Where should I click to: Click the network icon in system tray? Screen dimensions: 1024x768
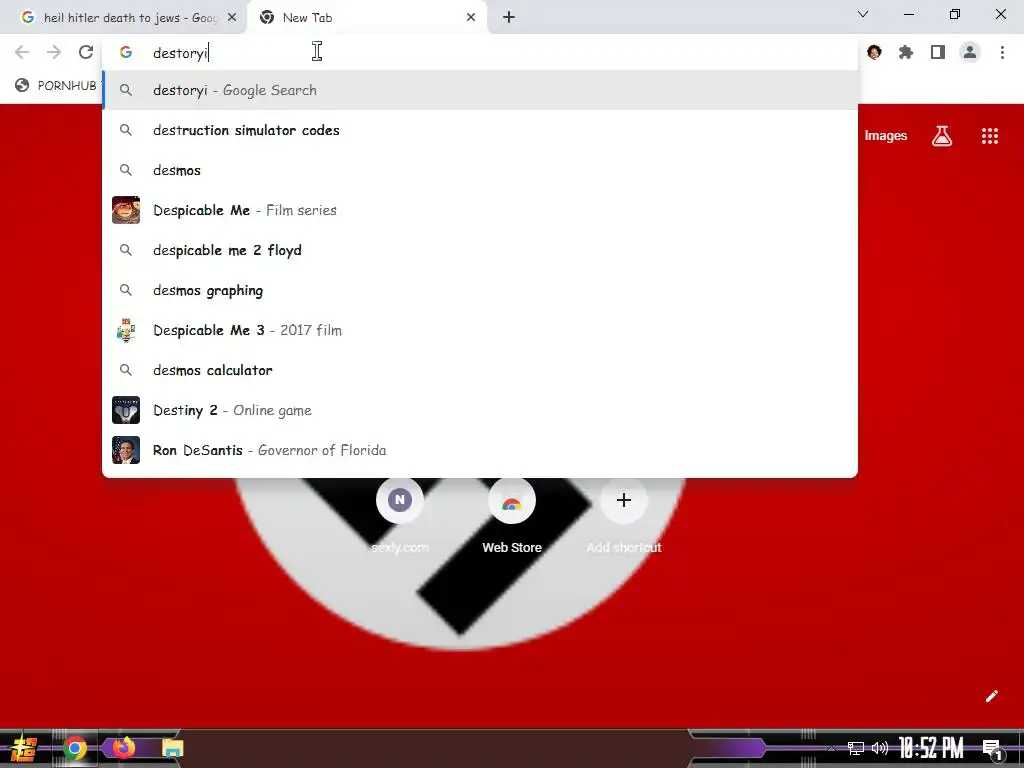tap(856, 748)
